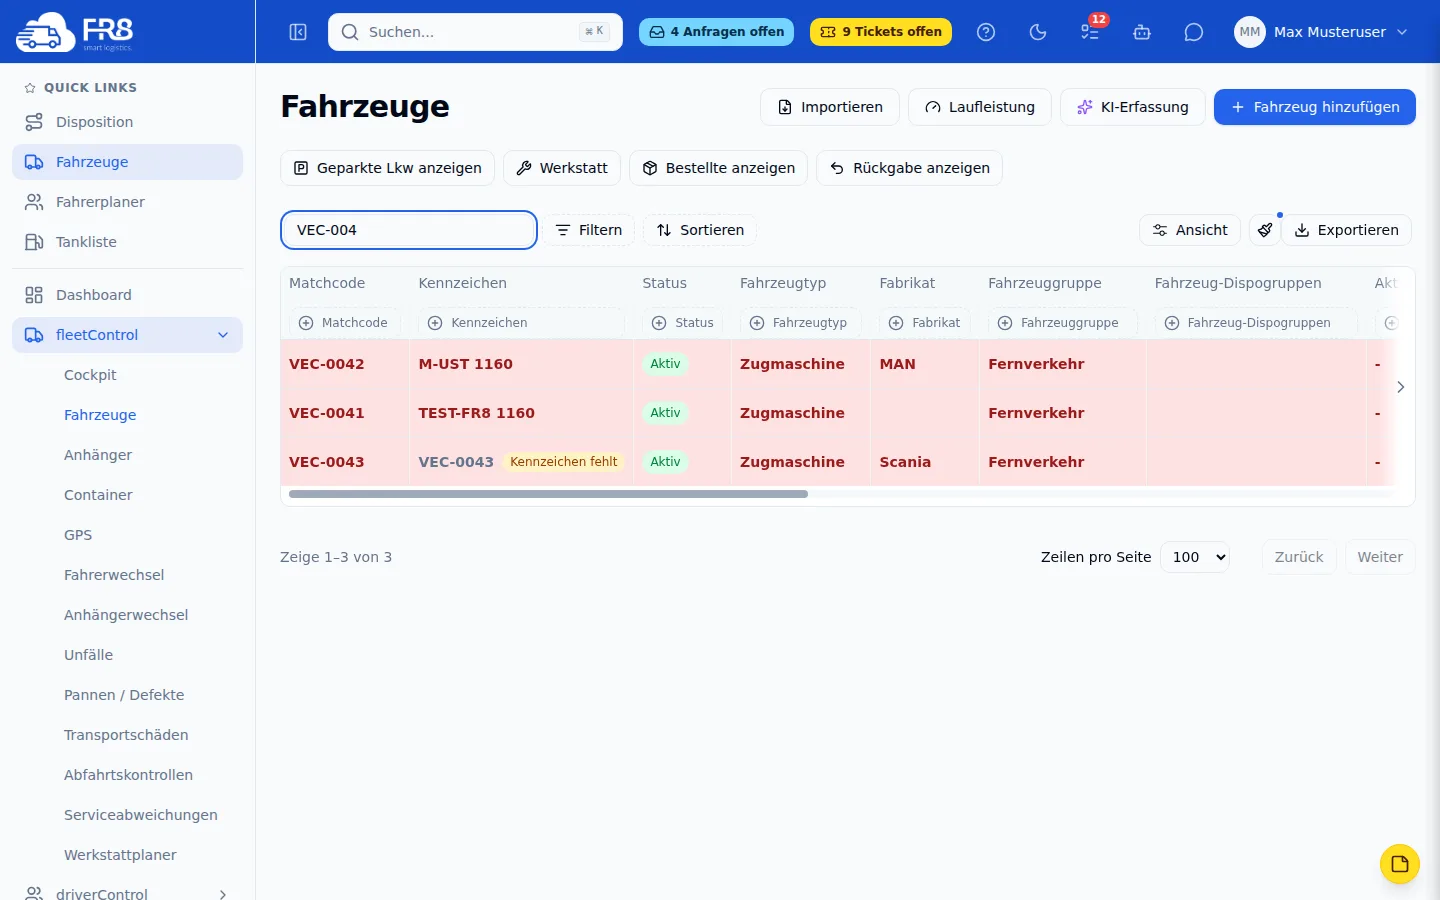Click the Weiter pagination button
Viewport: 1440px width, 900px height.
tap(1380, 557)
